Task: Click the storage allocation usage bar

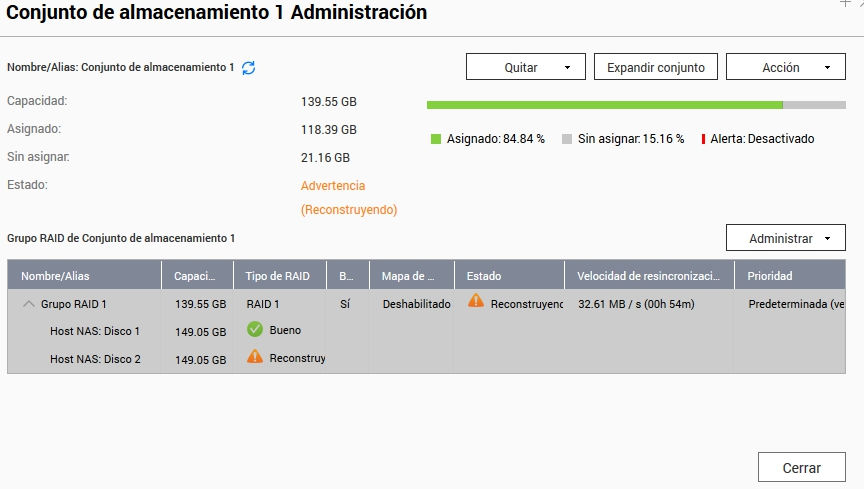Action: [636, 104]
